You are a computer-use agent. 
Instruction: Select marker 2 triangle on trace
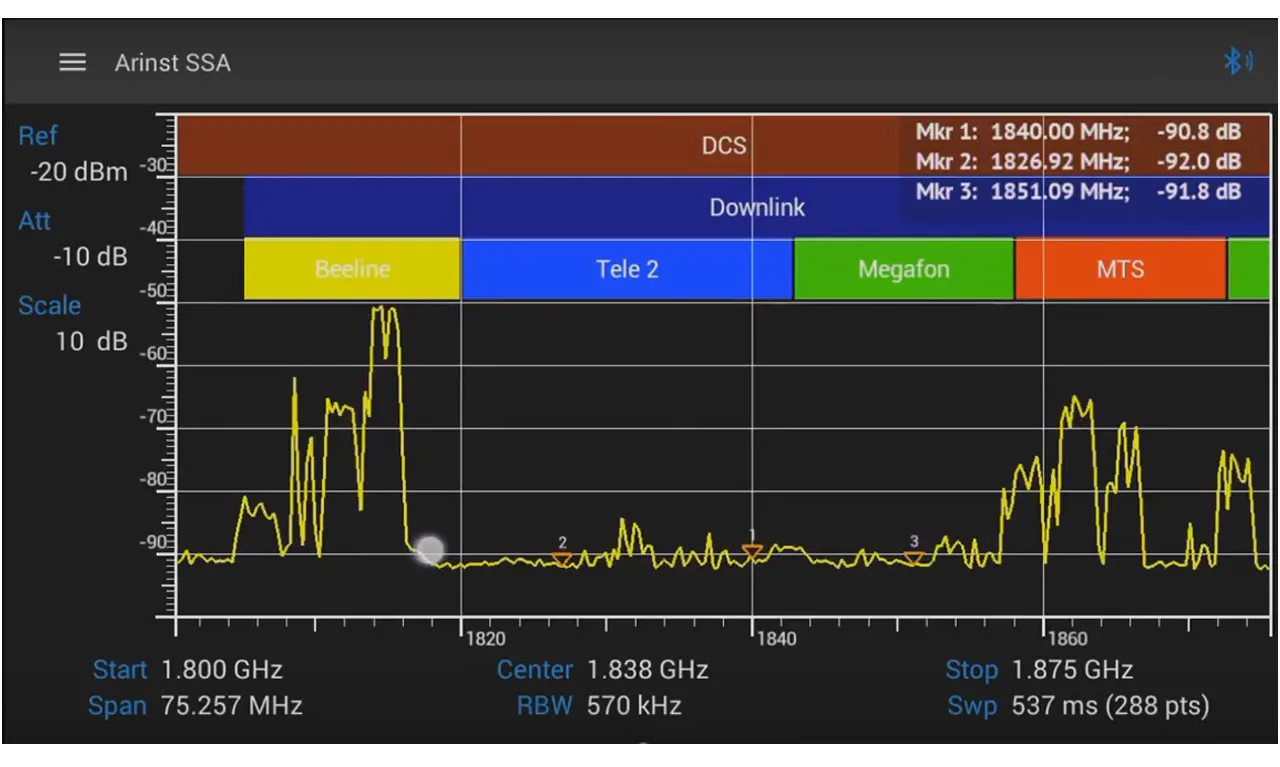(x=562, y=558)
